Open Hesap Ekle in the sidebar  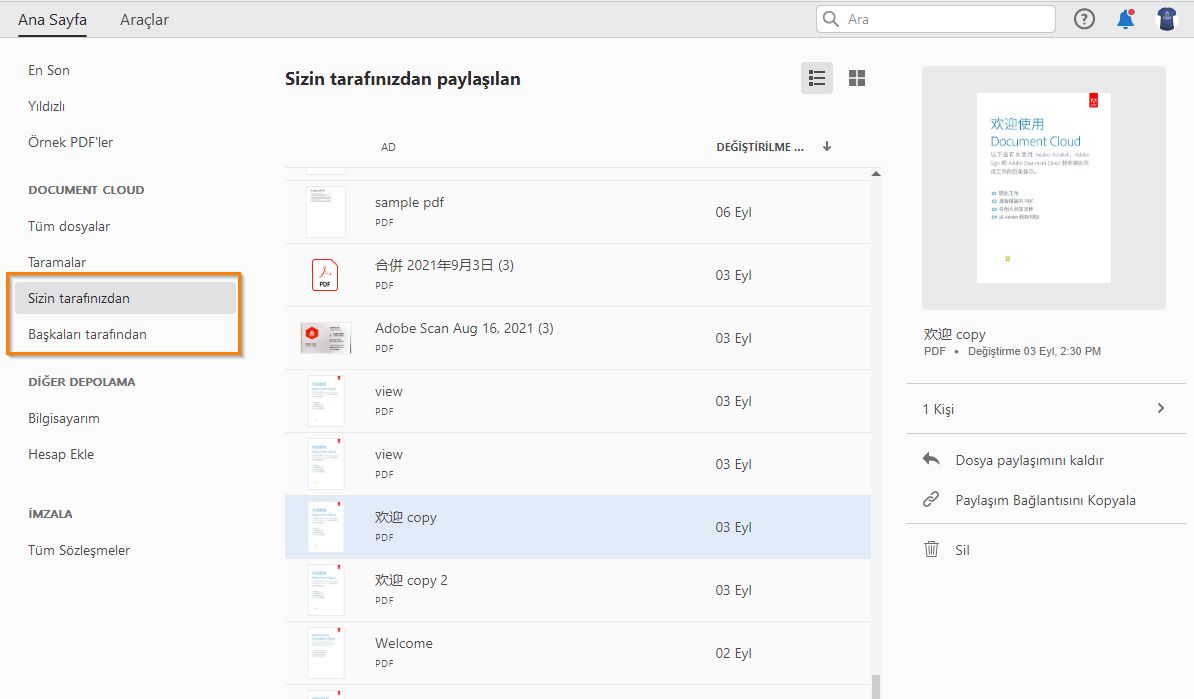(61, 454)
